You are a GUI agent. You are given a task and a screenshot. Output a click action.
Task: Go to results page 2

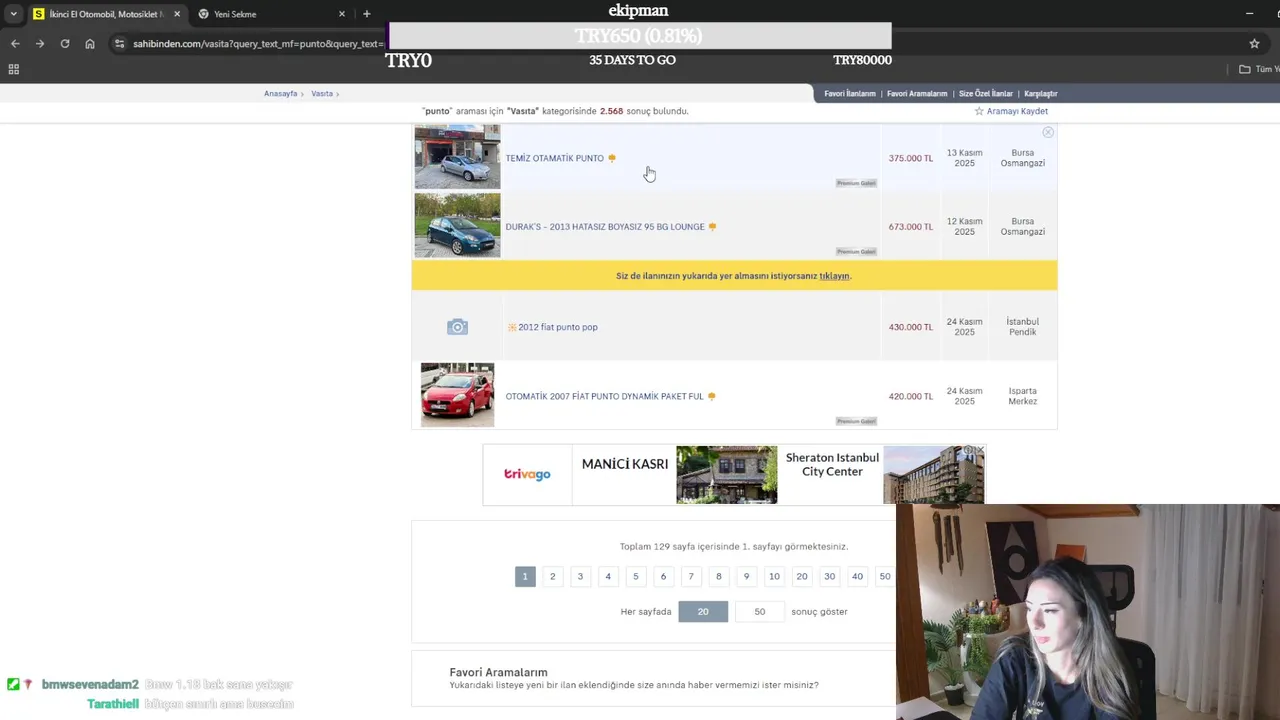[x=552, y=577]
